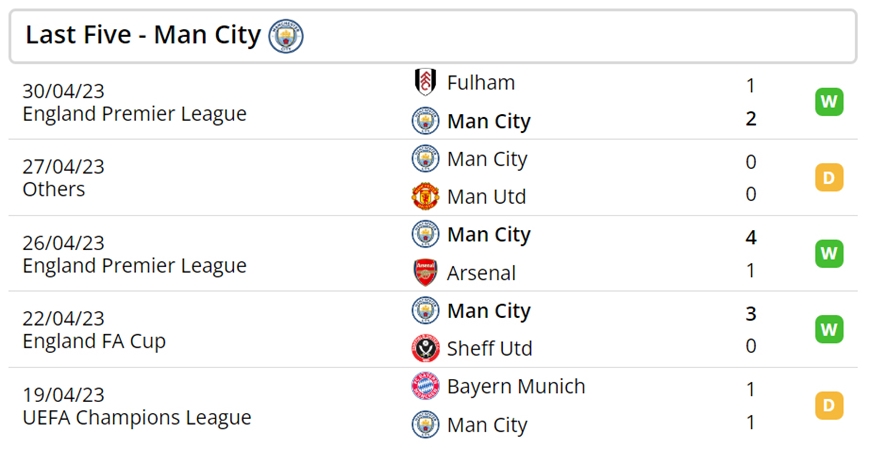The image size is (870, 449).
Task: Click UEFA Champions League competition label
Action: 137,417
